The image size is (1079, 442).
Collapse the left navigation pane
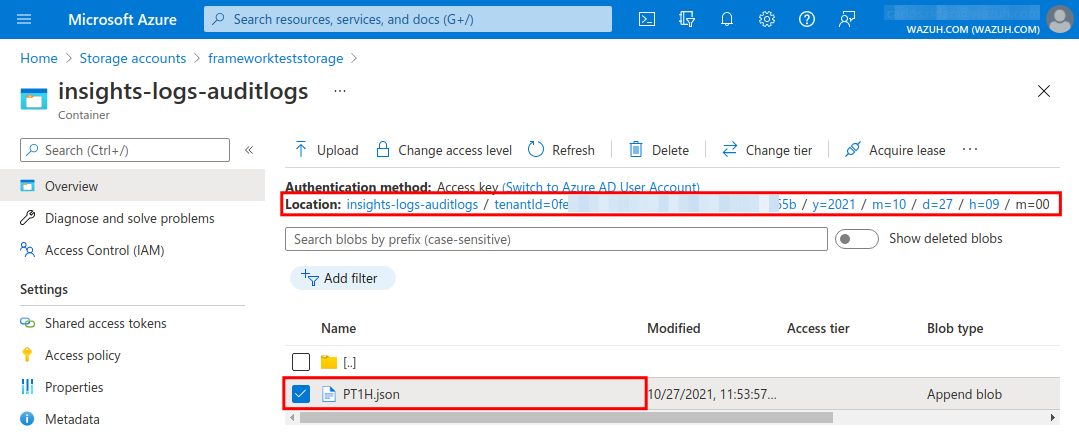tap(249, 150)
